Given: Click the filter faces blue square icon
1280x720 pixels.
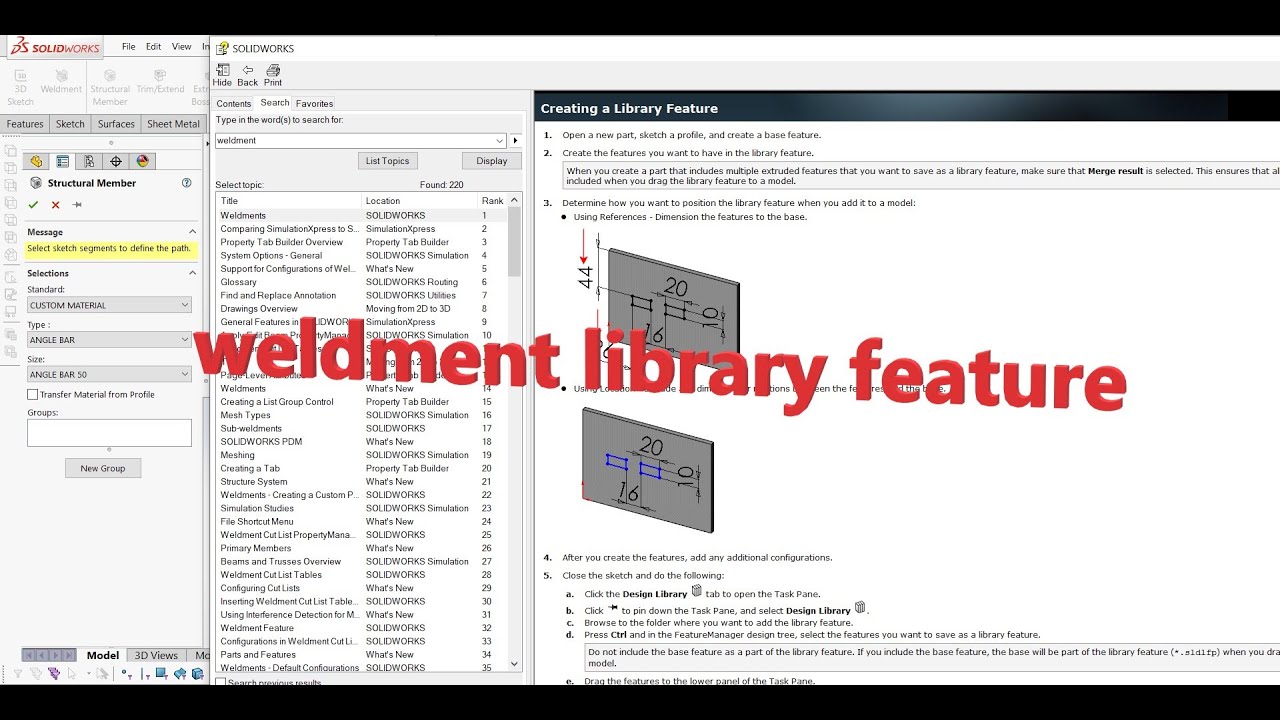Looking at the screenshot, I should click(161, 673).
